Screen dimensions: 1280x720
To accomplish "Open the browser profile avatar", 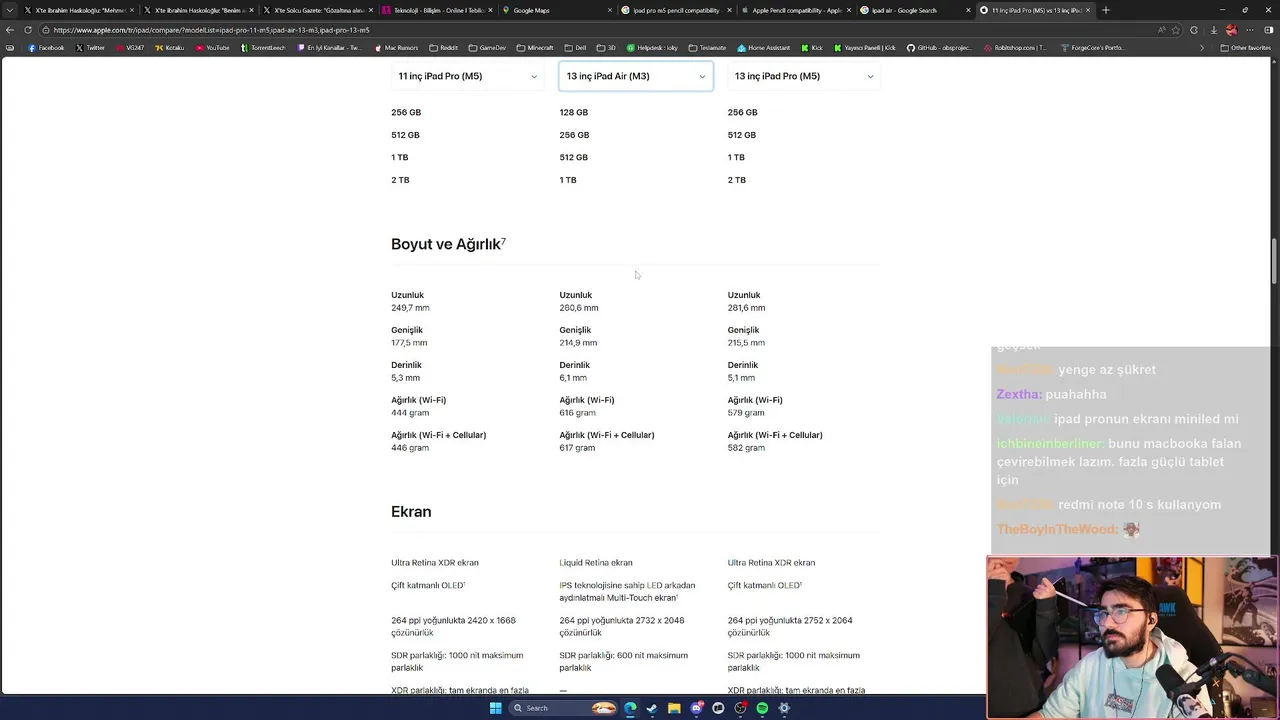I will pos(1232,30).
